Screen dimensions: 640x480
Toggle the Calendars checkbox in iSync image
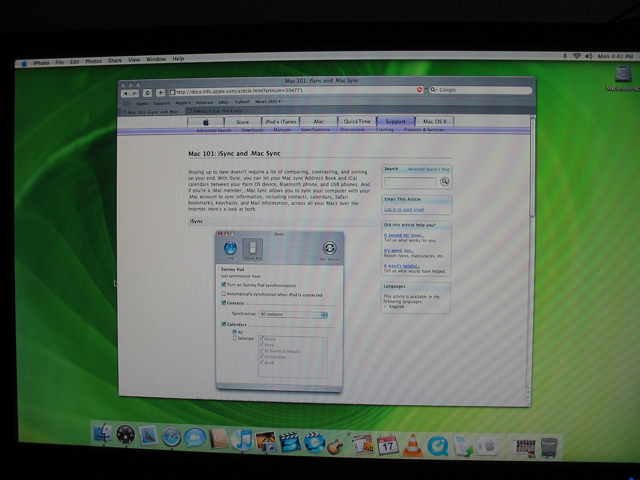(x=224, y=324)
